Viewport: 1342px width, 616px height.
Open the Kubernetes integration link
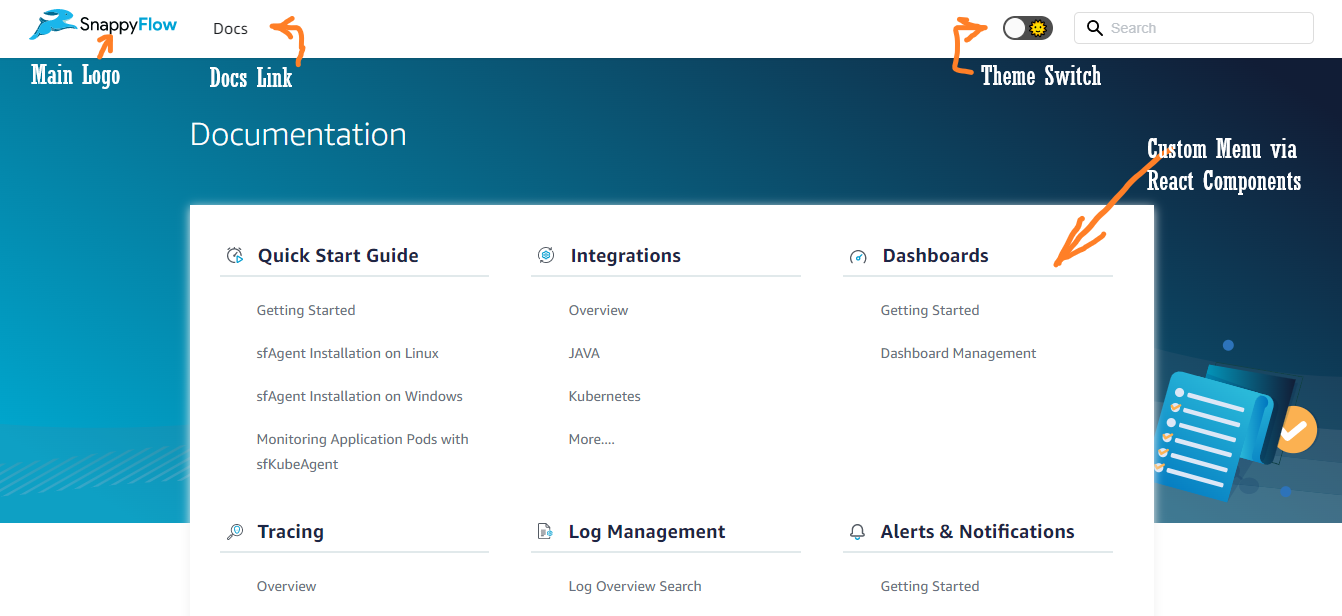click(x=604, y=396)
